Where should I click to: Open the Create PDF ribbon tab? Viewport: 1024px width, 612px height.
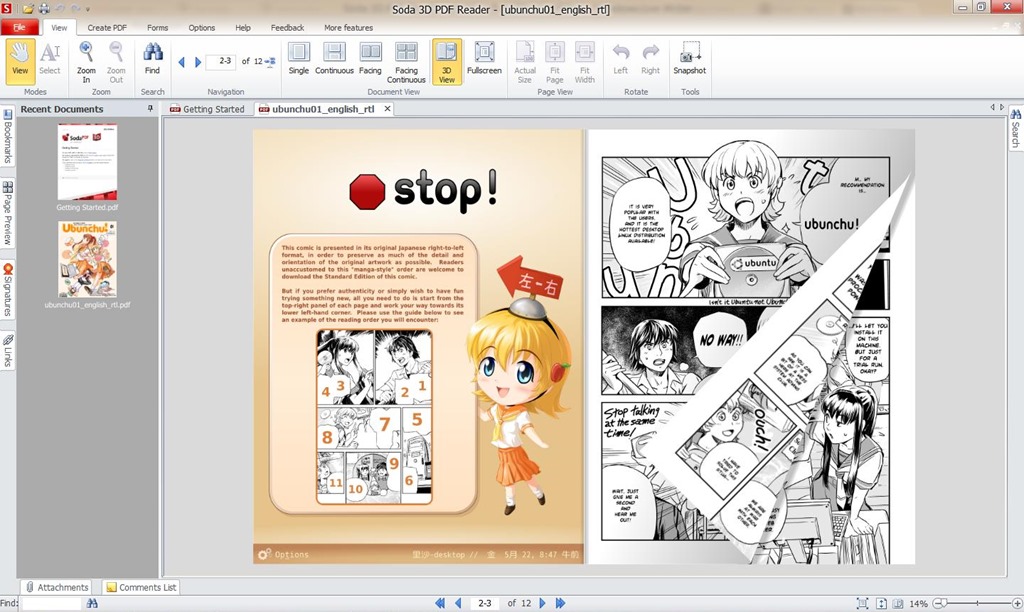[x=107, y=27]
